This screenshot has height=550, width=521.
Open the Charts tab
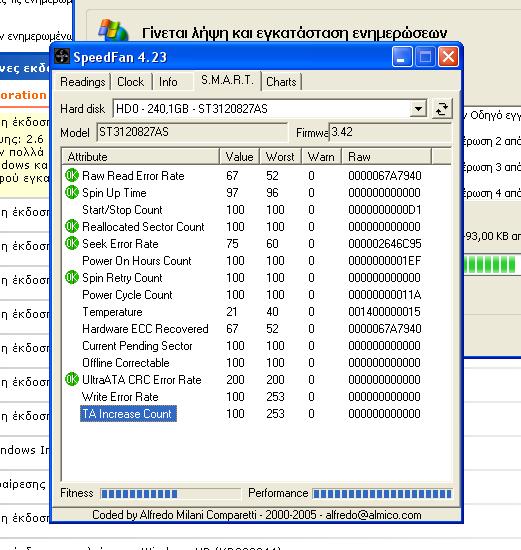pos(281,82)
